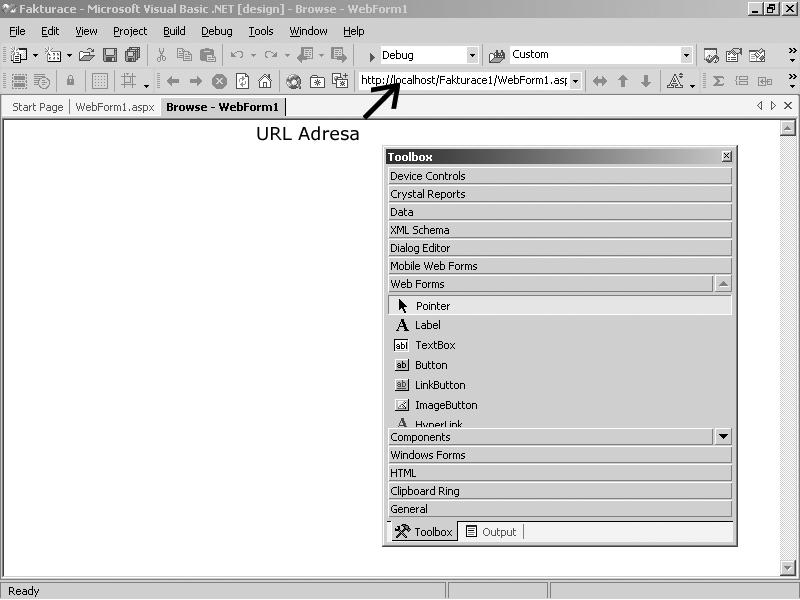Click the Cut scissors icon
This screenshot has width=800, height=600.
(161, 55)
